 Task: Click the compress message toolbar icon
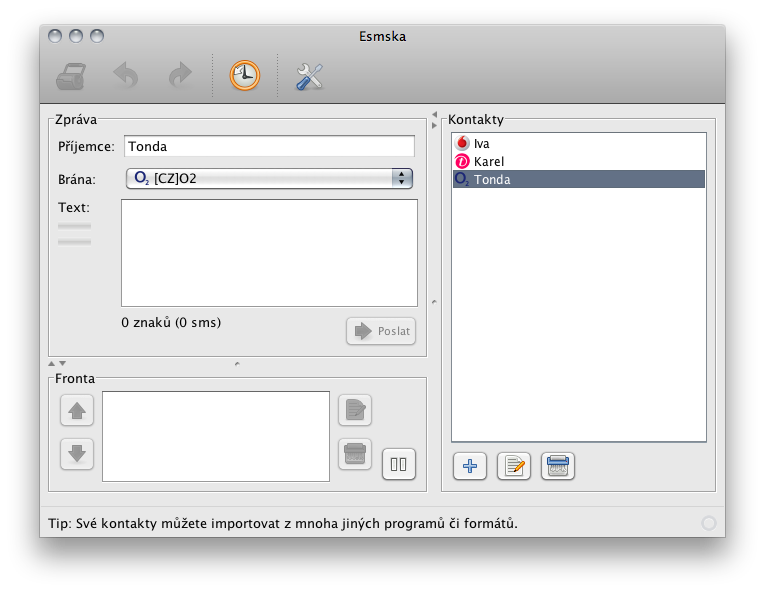[72, 76]
